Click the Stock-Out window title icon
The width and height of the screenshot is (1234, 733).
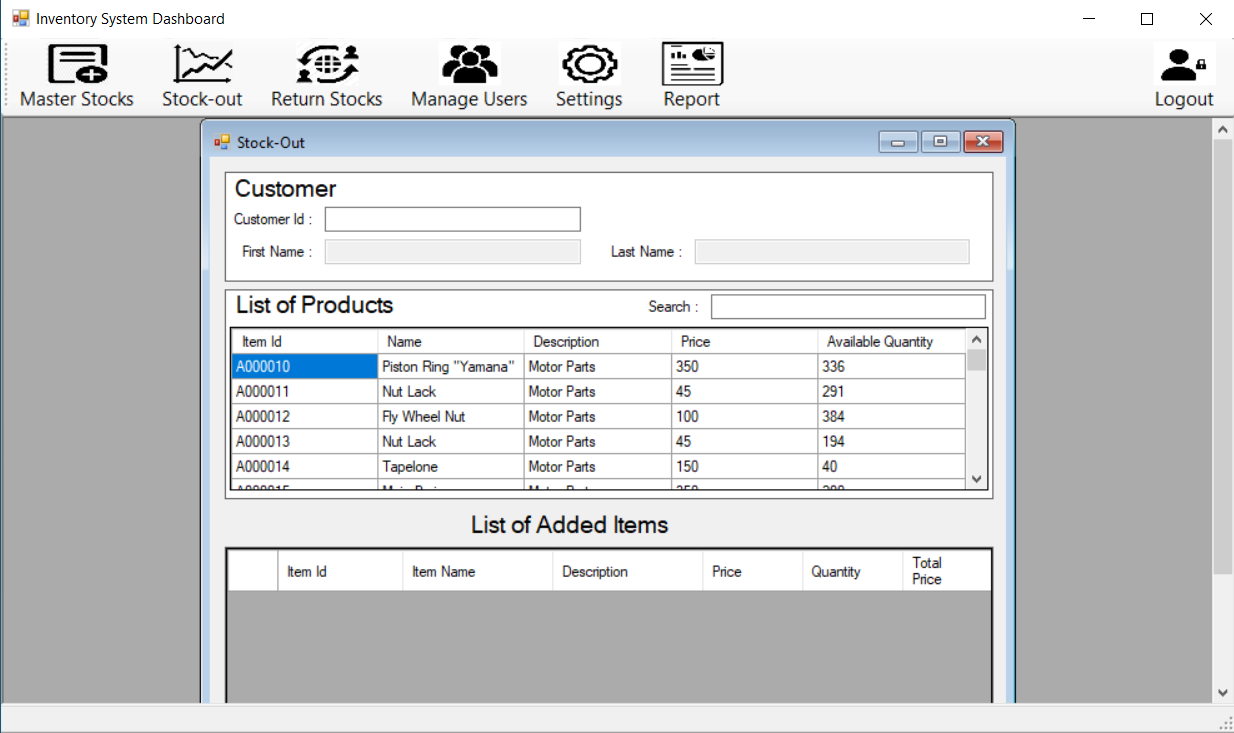[x=222, y=142]
